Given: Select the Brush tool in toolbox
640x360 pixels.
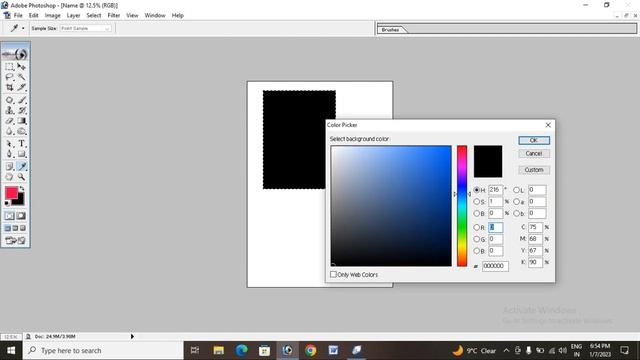Looking at the screenshot, I should [22, 100].
